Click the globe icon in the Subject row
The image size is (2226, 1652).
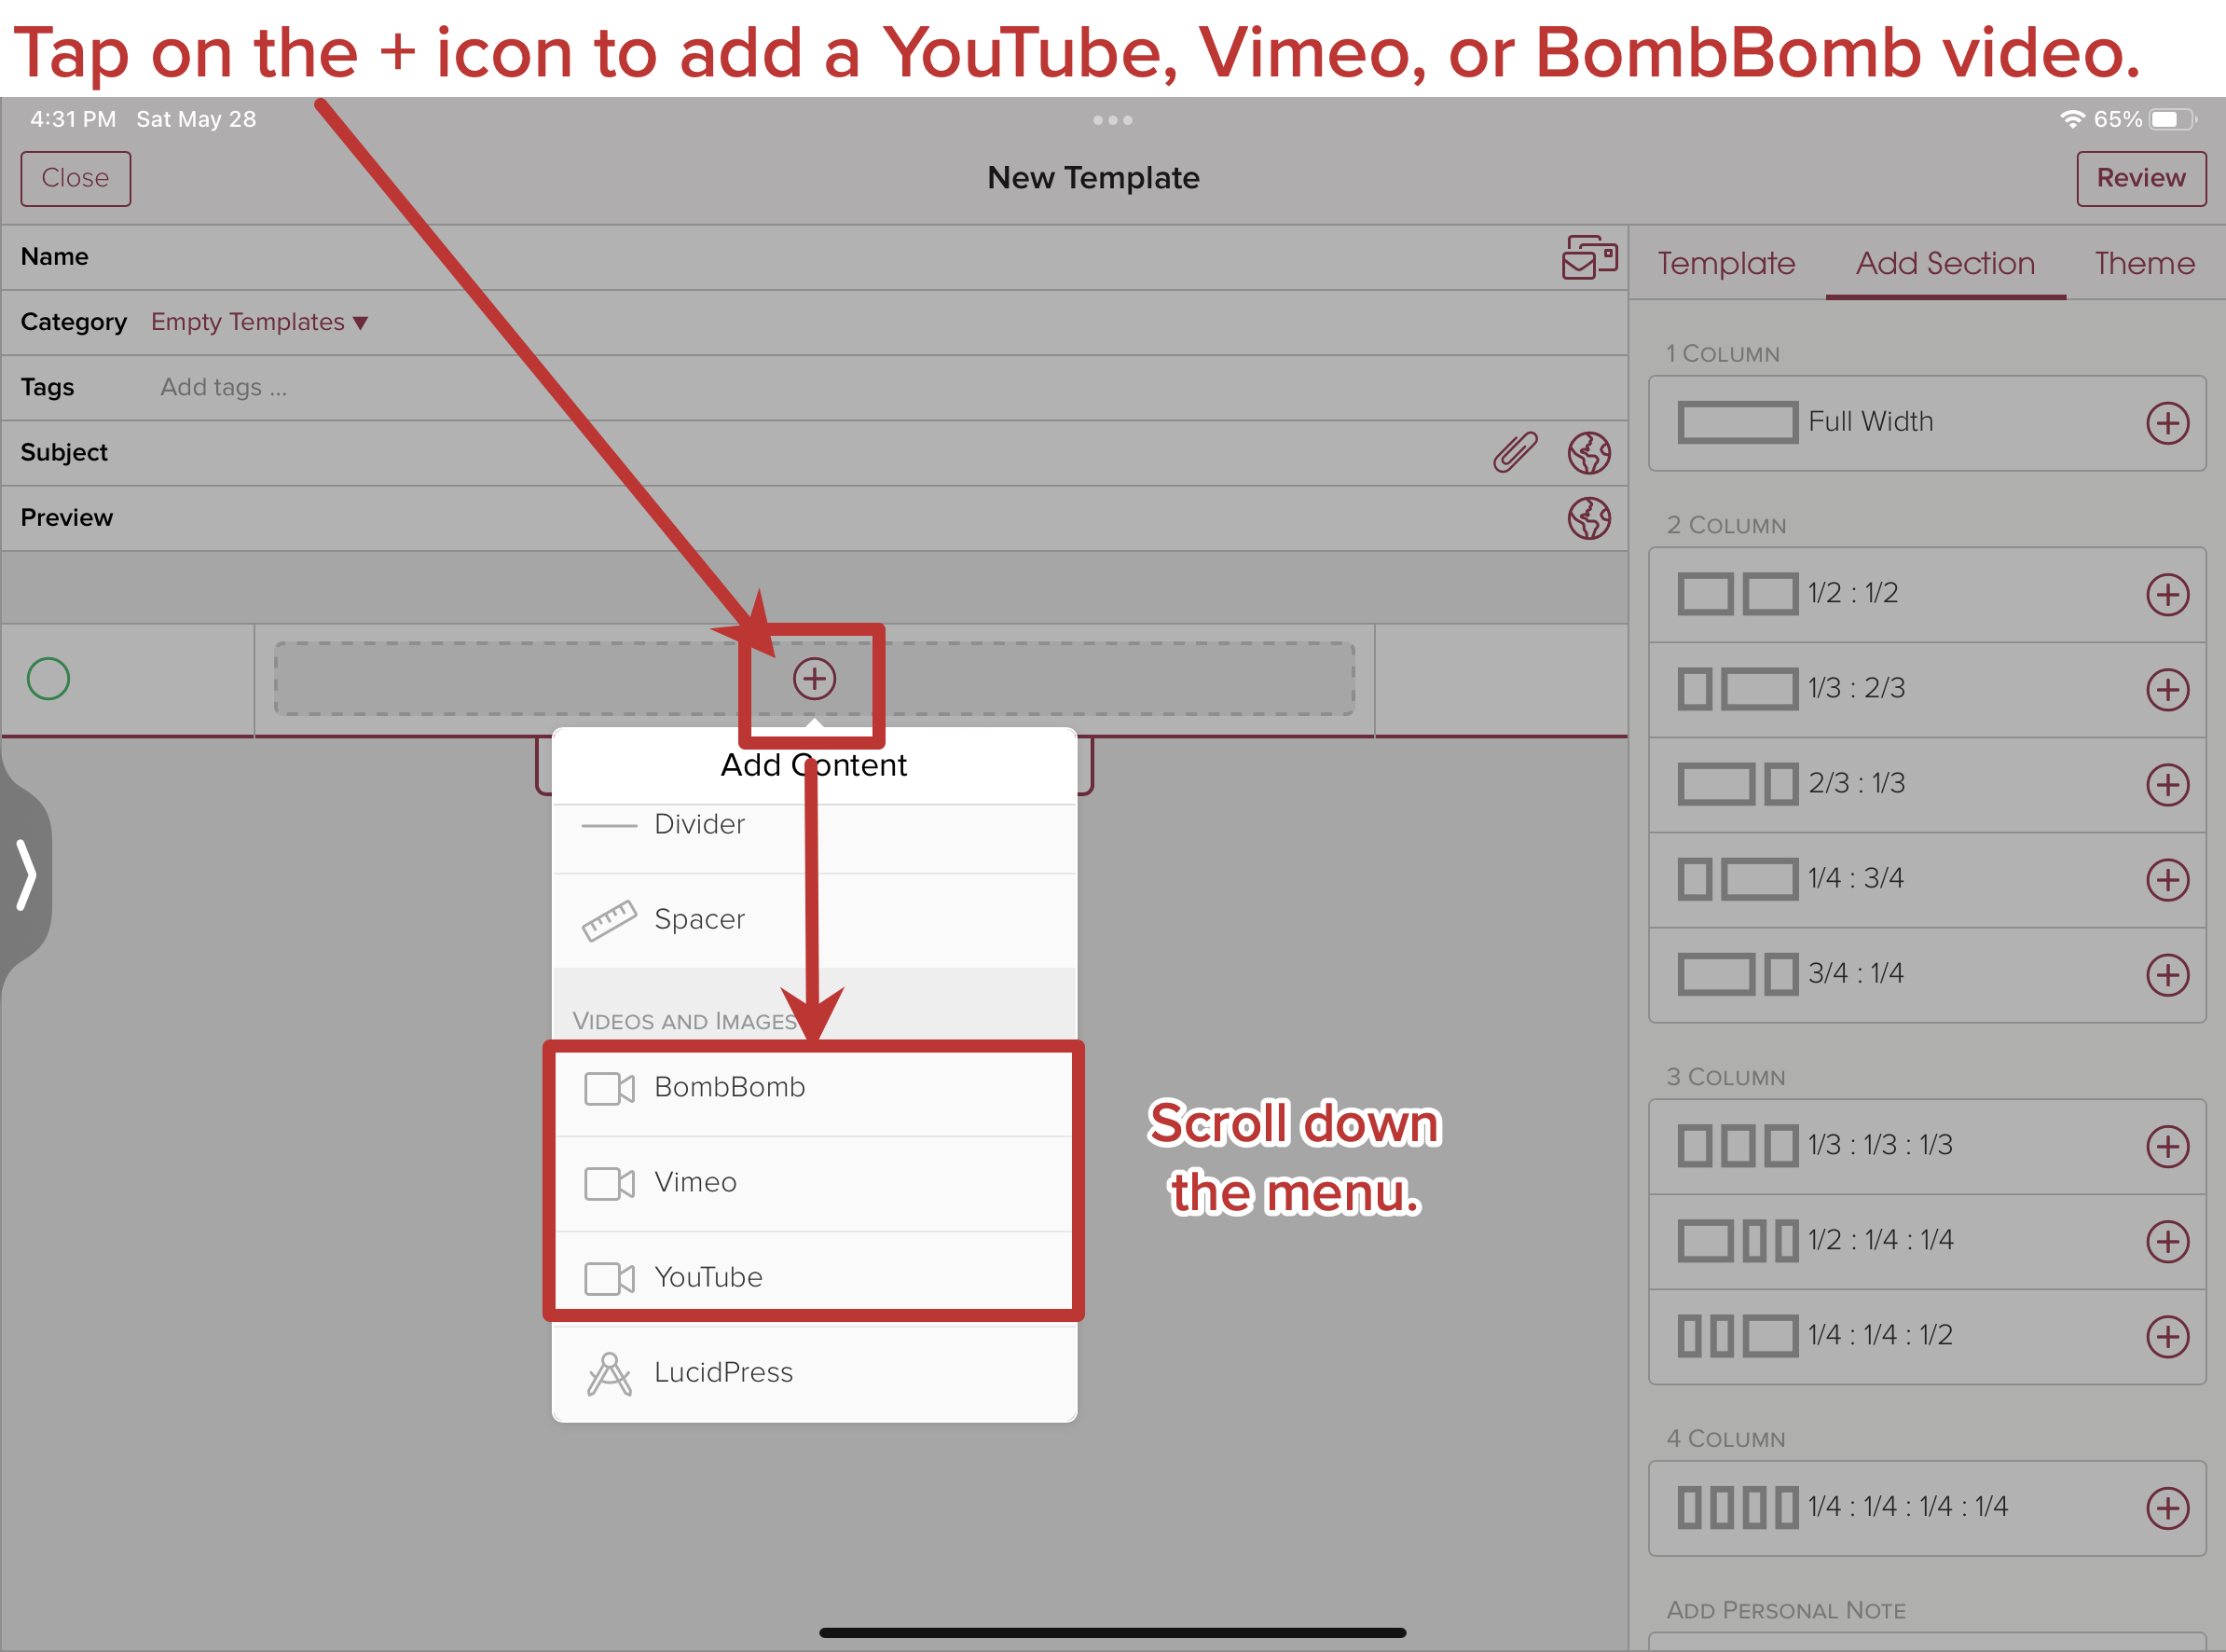[x=1588, y=453]
